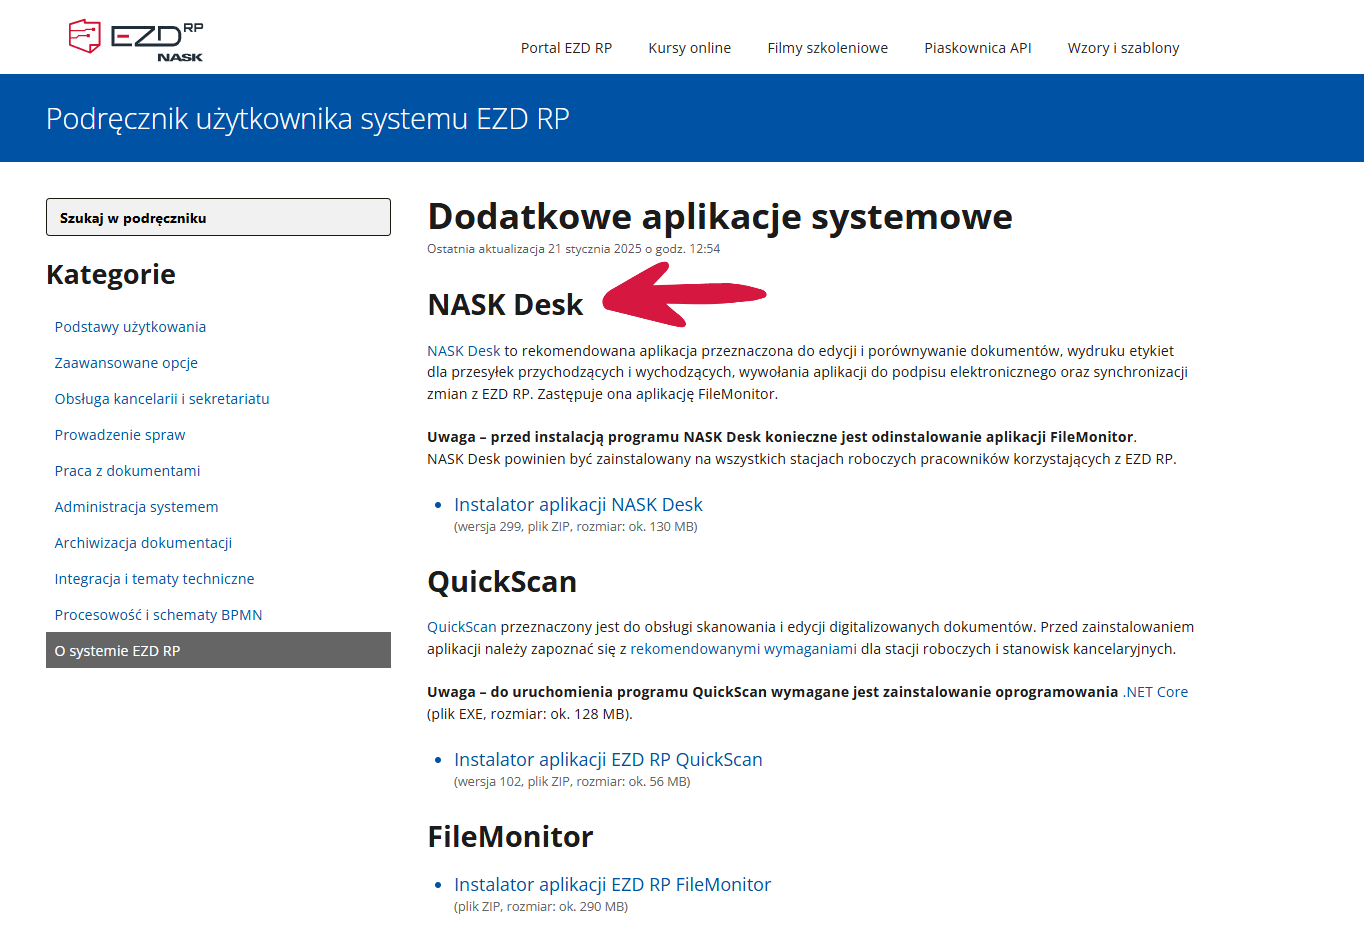Open Filmy szkoleniowe page
Image resolution: width=1364 pixels, height=931 pixels.
pos(827,48)
